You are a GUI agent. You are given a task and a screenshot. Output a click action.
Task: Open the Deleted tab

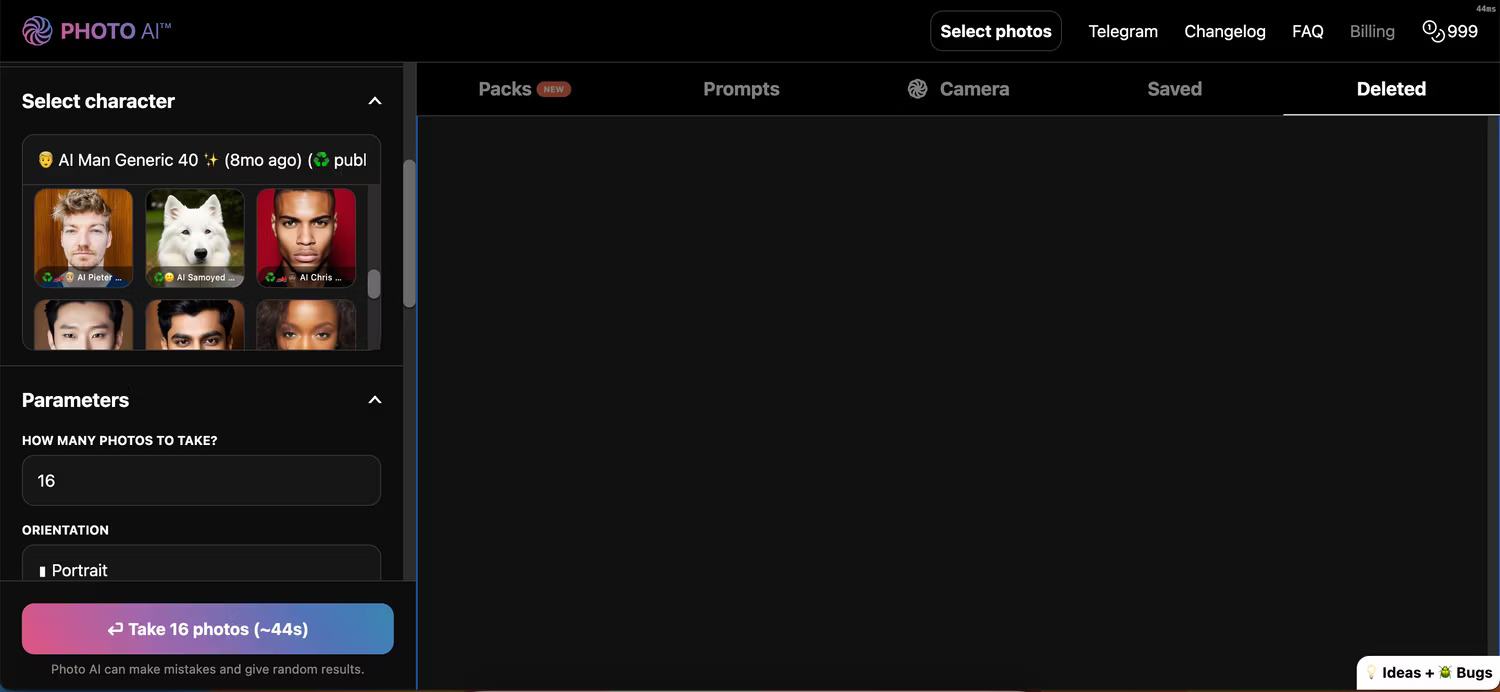[1391, 89]
